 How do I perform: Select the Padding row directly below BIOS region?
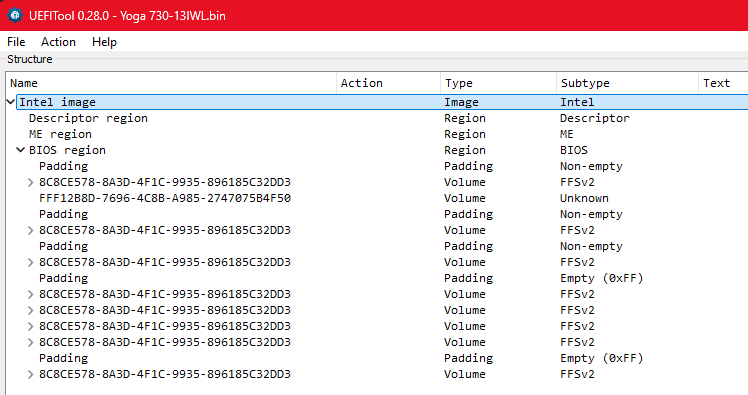tap(63, 166)
